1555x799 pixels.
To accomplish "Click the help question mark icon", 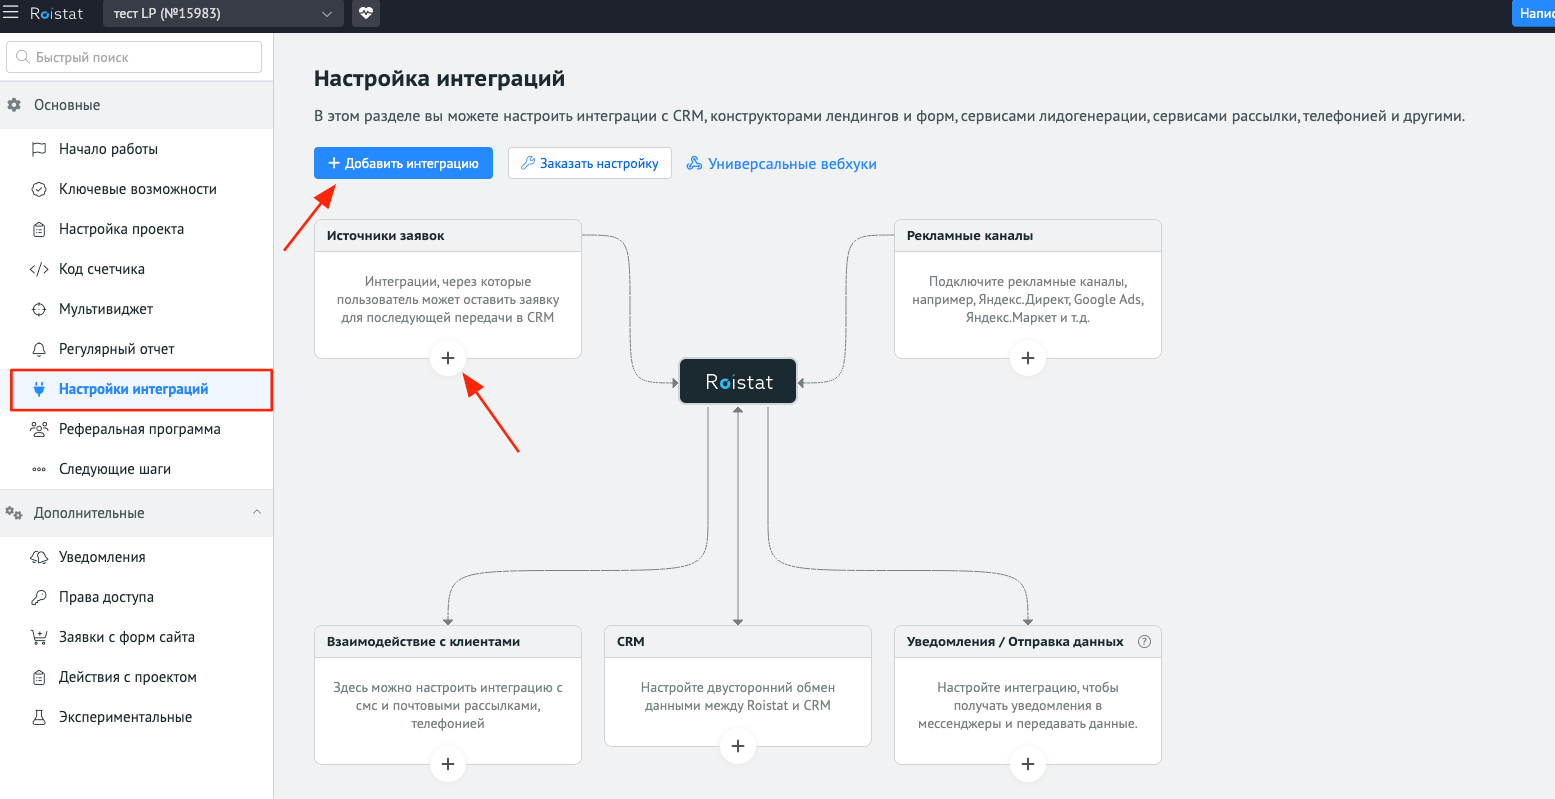I will pos(1145,642).
